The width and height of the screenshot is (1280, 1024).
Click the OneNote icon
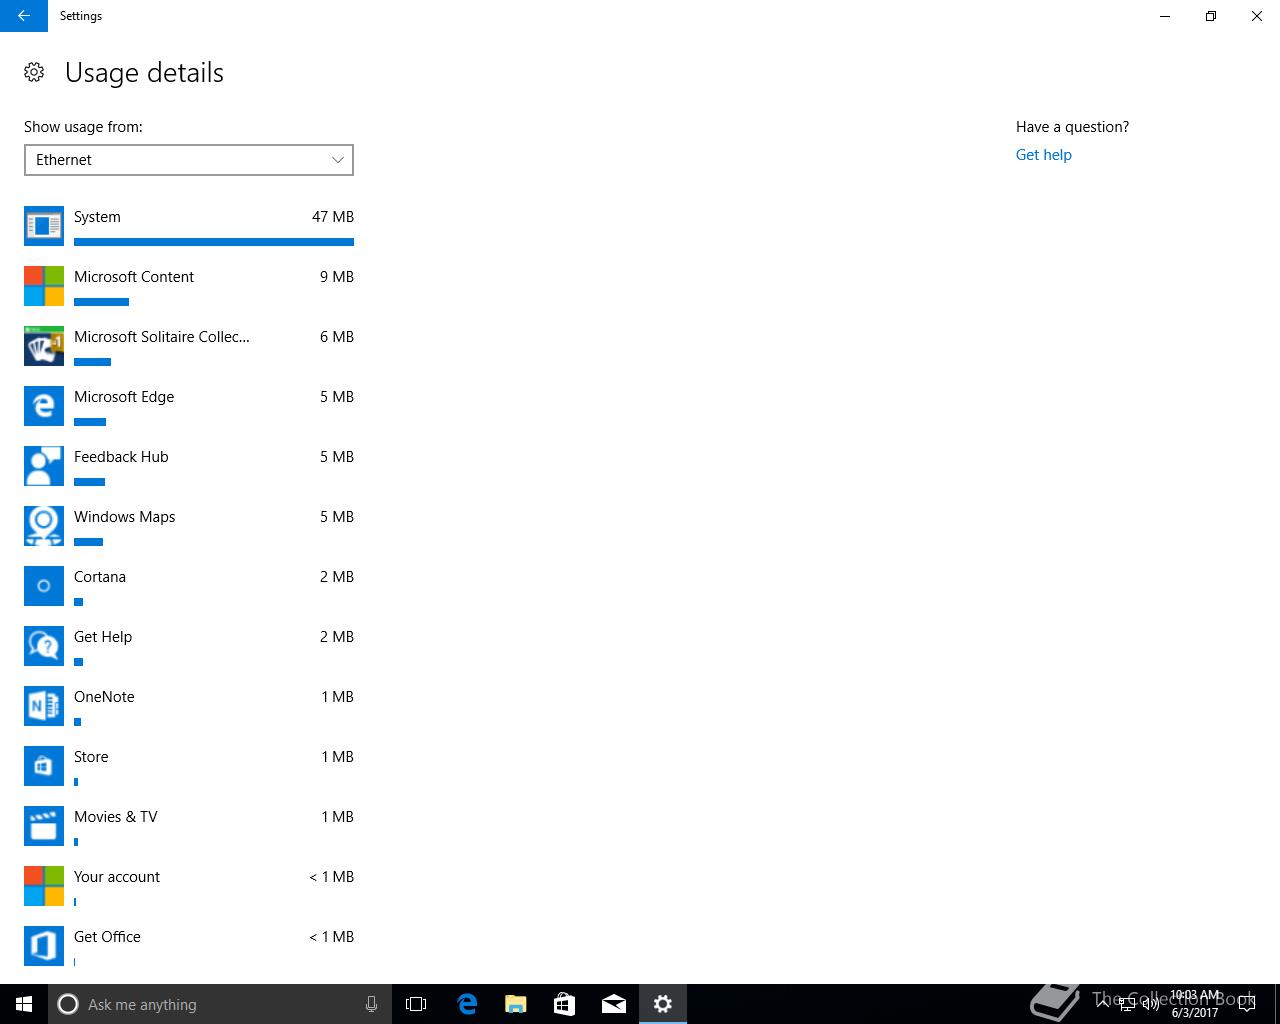point(44,706)
